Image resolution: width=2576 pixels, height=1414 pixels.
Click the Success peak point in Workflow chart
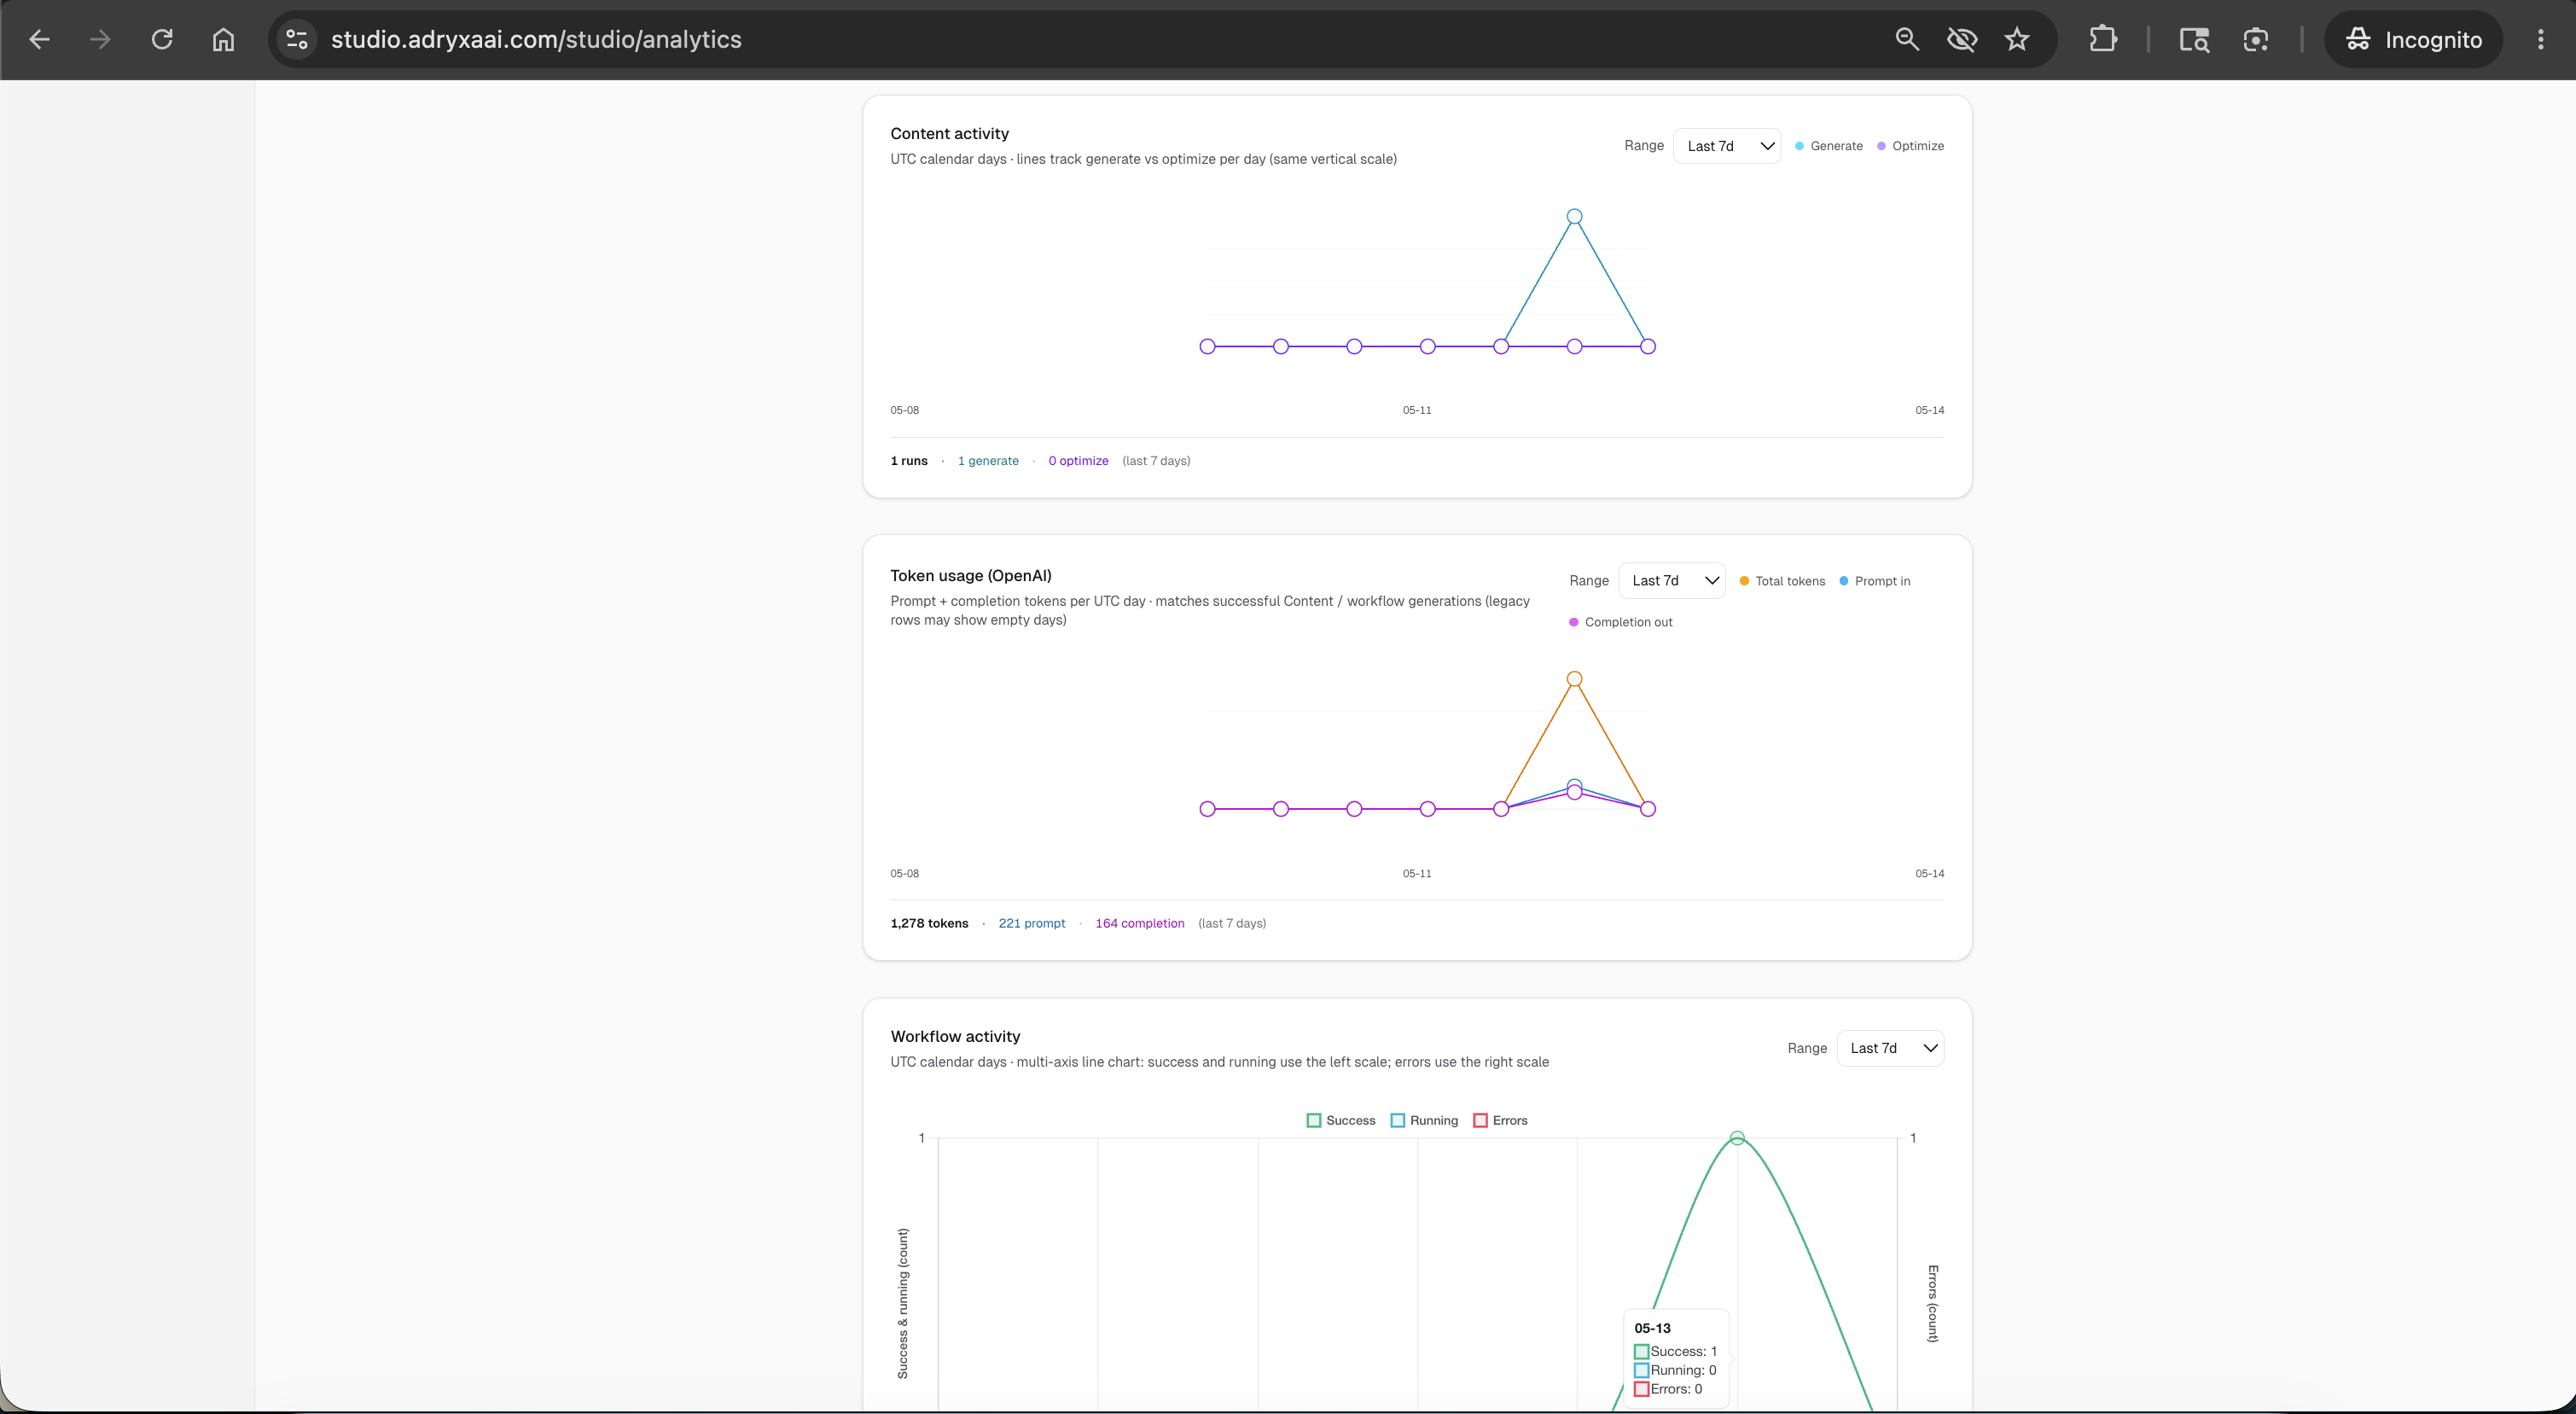(x=1737, y=1138)
